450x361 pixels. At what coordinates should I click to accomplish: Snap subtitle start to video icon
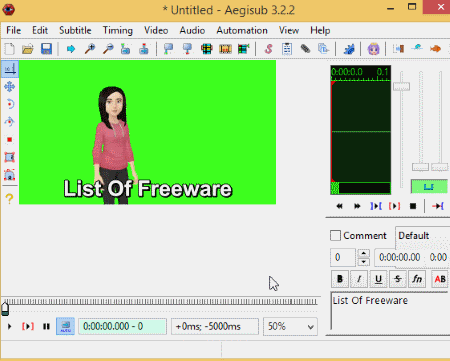[168, 49]
